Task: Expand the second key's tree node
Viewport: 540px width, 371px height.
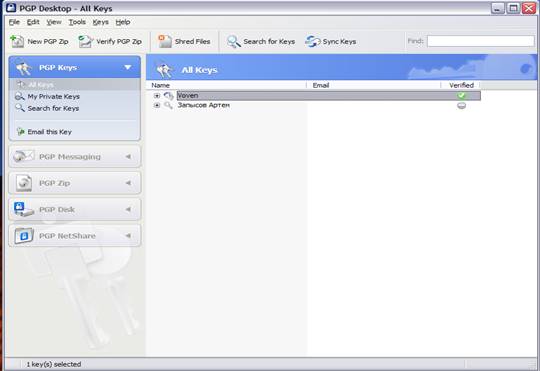Action: click(157, 105)
